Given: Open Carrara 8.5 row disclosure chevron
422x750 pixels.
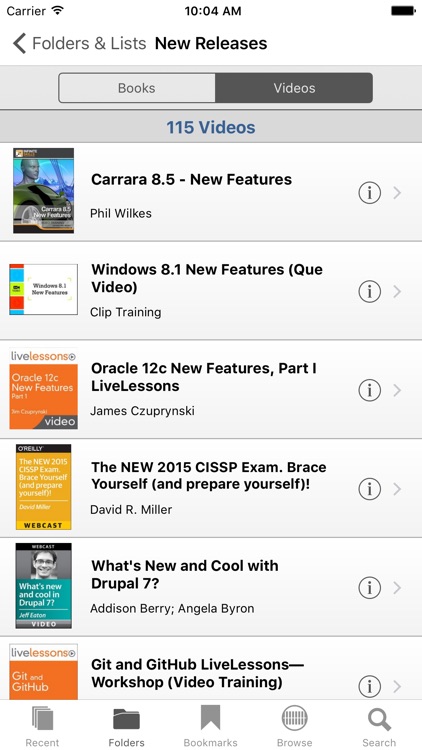Looking at the screenshot, I should point(397,193).
